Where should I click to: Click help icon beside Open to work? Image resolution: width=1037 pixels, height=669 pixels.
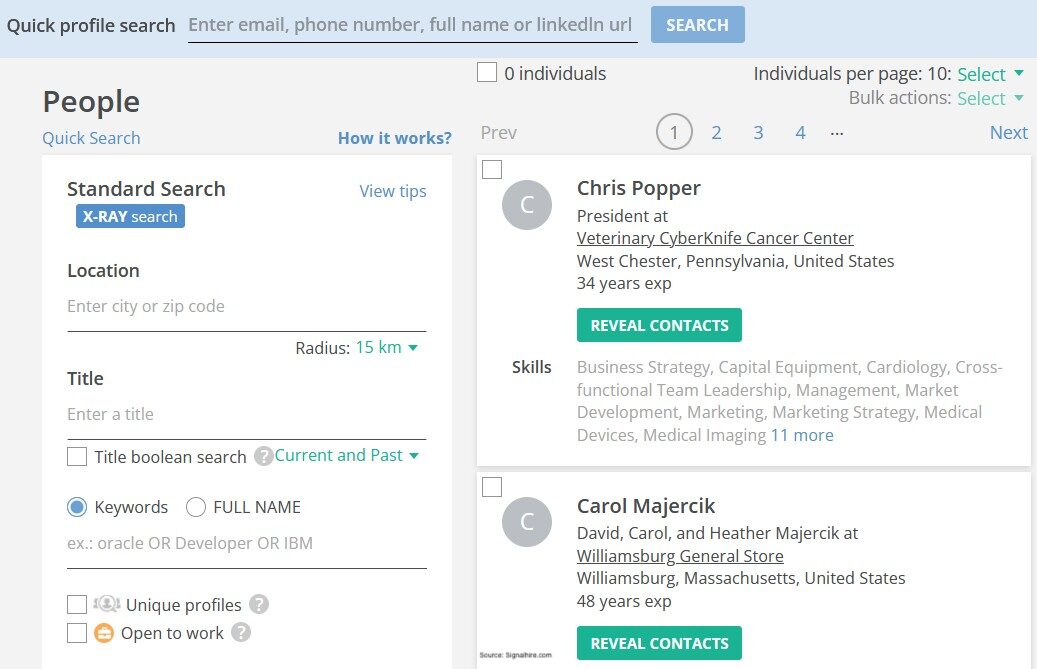241,633
